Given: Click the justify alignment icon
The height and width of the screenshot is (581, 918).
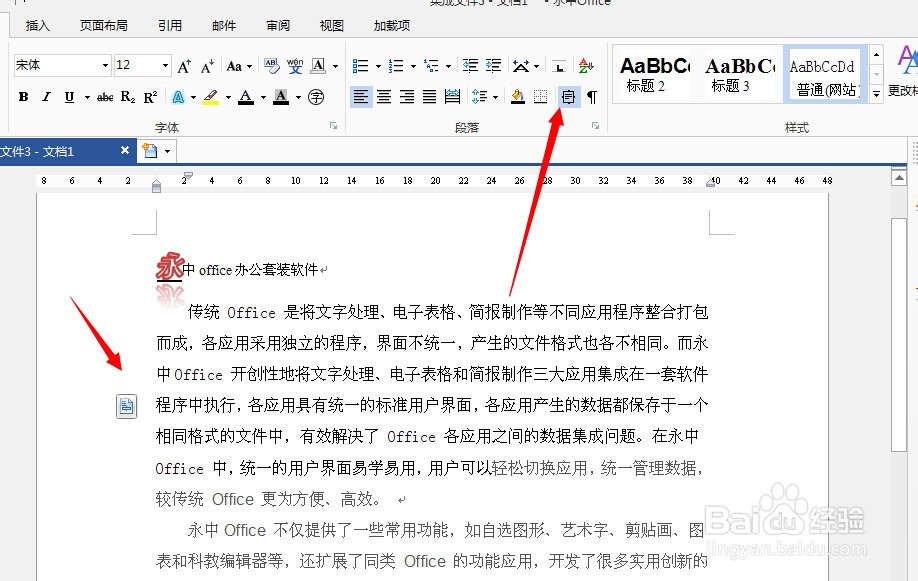Looking at the screenshot, I should (430, 97).
